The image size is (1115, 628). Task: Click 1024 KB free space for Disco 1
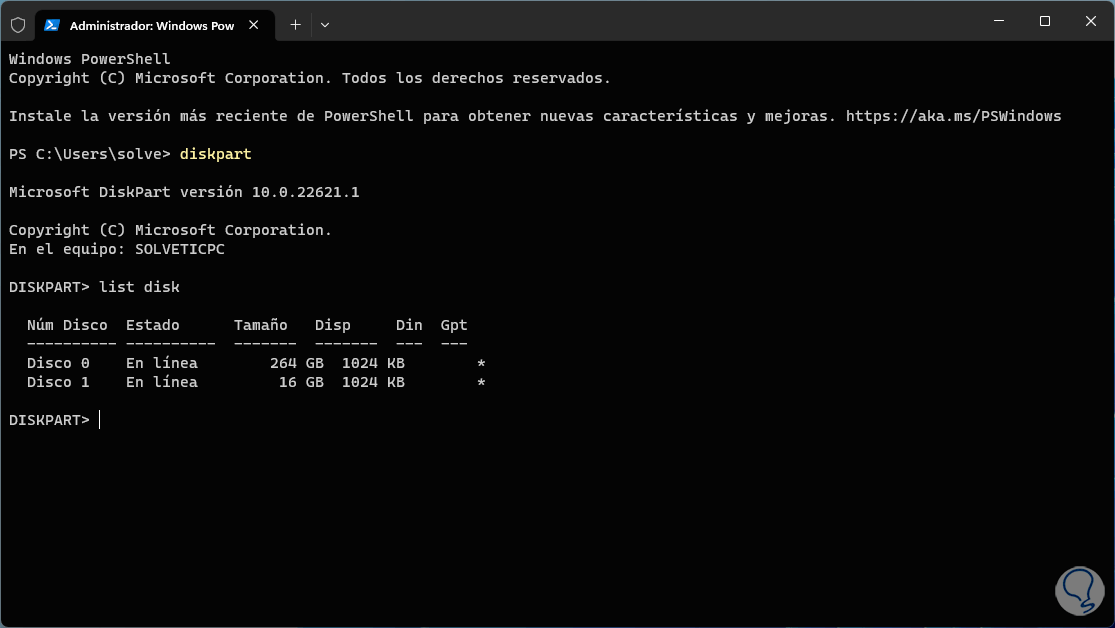373,383
